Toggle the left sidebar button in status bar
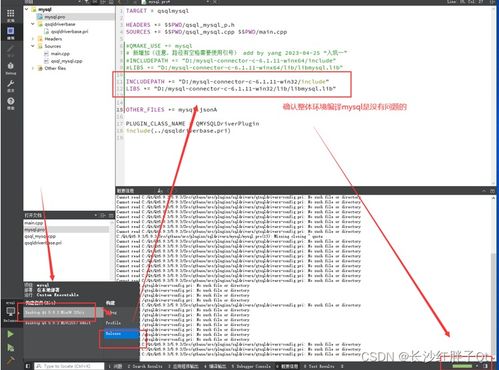Screen dimensions: 499x370 (x=28, y=366)
